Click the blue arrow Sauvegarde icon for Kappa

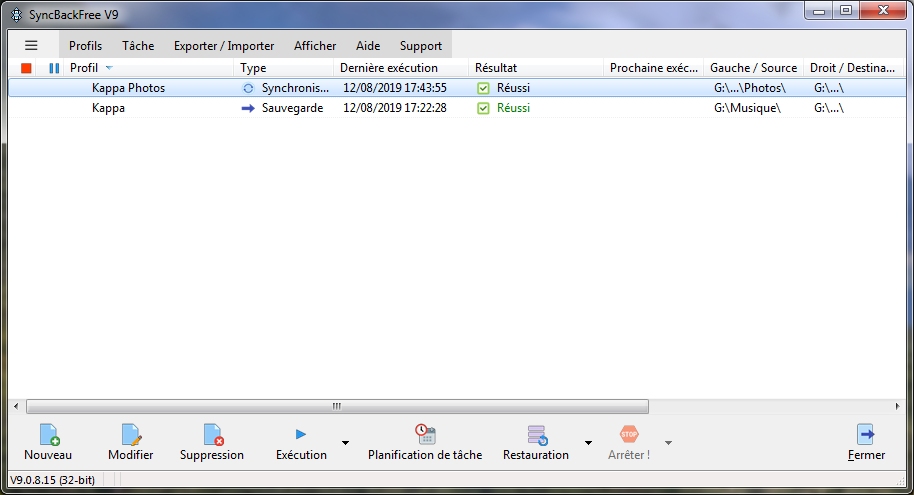pos(248,108)
